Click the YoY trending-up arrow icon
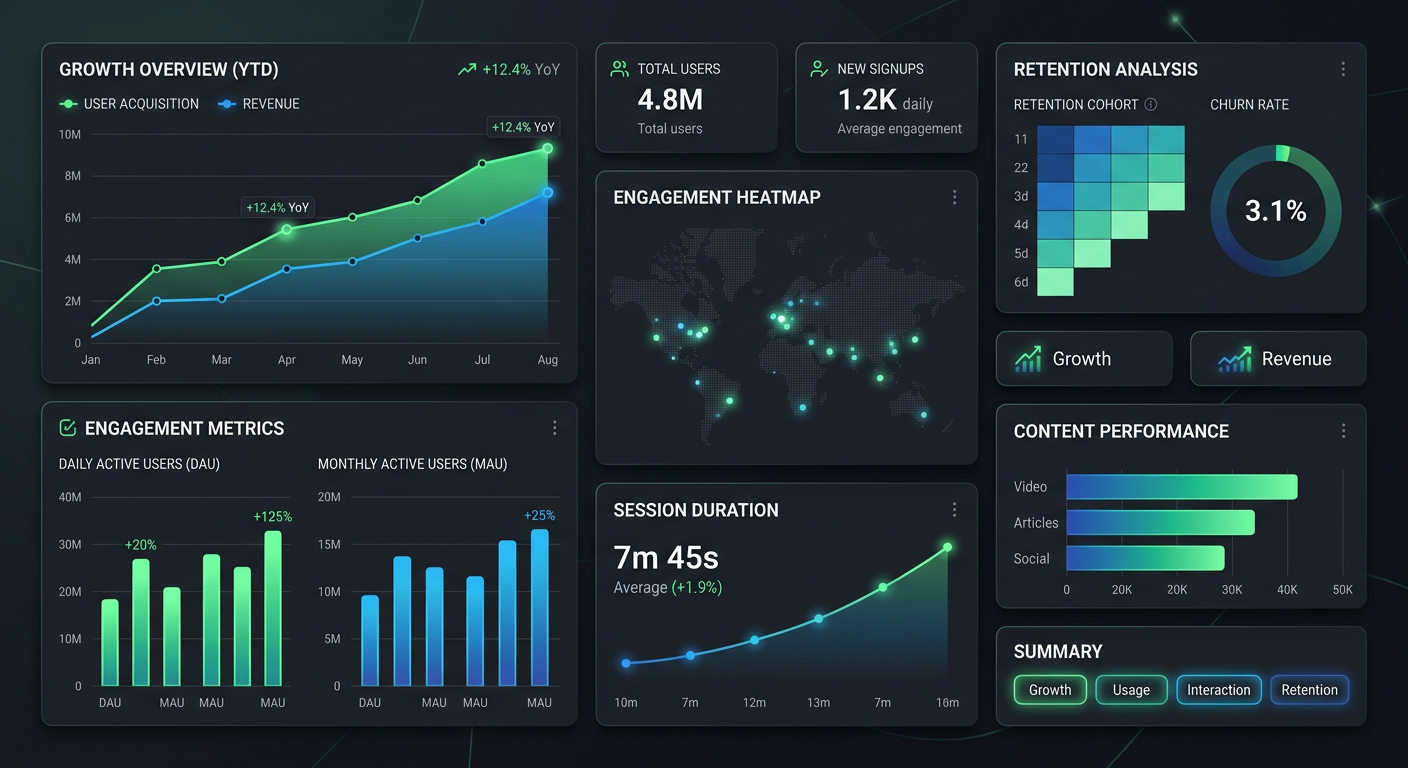 pos(467,70)
